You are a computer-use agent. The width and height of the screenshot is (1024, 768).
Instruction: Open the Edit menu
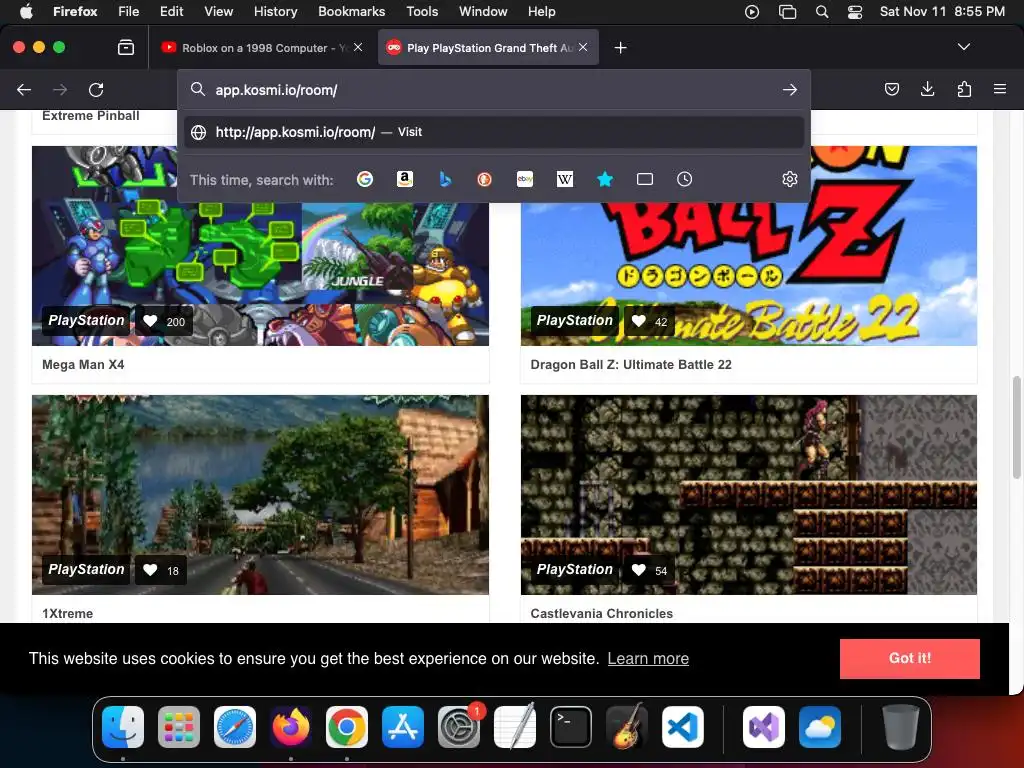(x=171, y=11)
